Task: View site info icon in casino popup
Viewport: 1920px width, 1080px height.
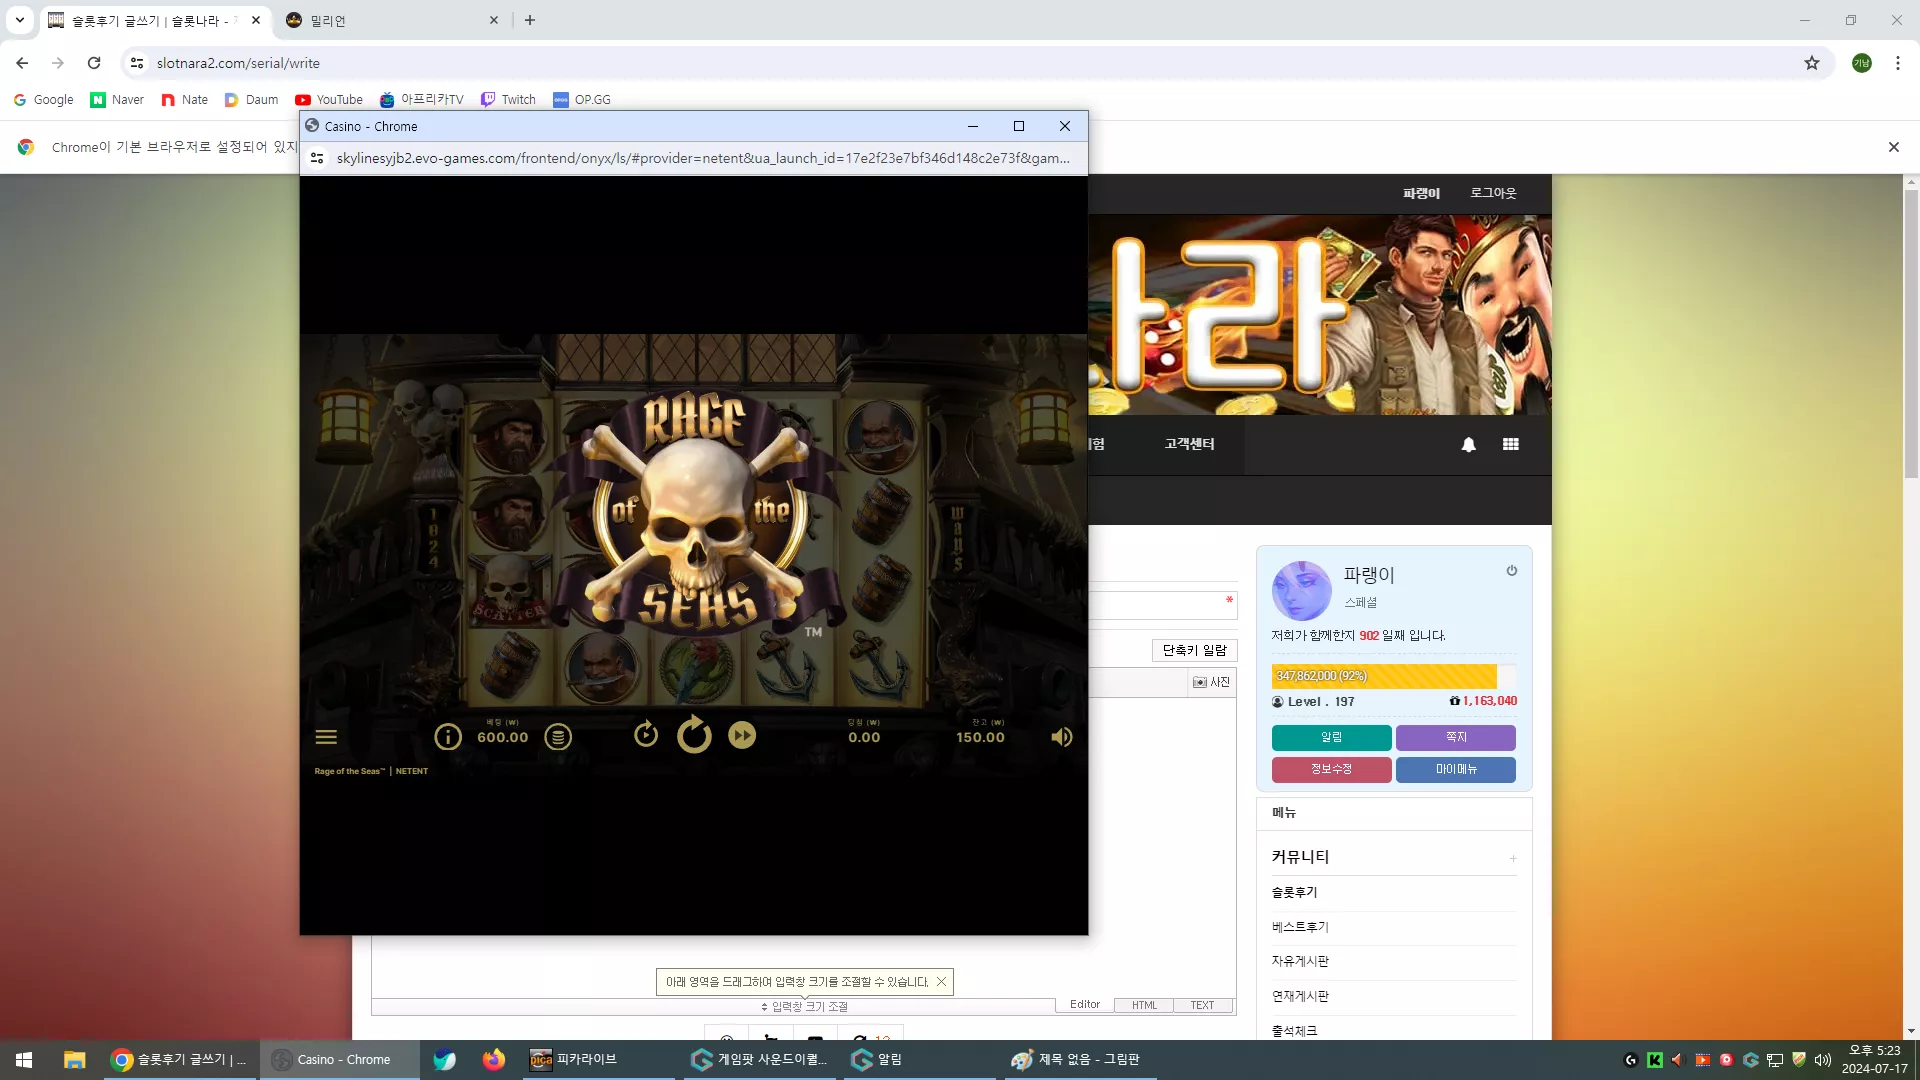Action: pyautogui.click(x=317, y=158)
